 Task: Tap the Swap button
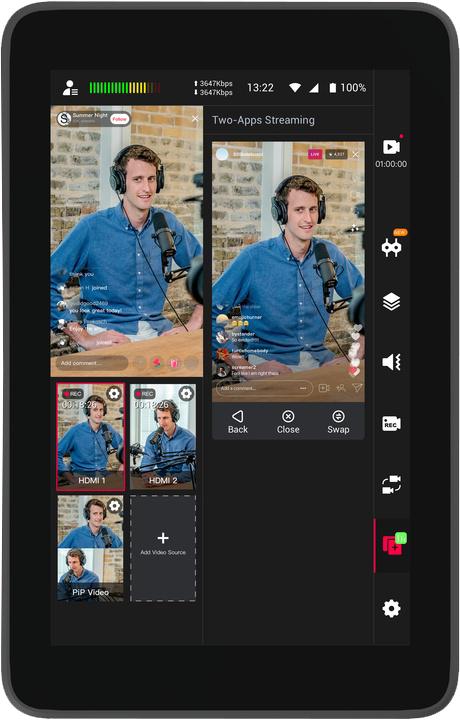338,422
